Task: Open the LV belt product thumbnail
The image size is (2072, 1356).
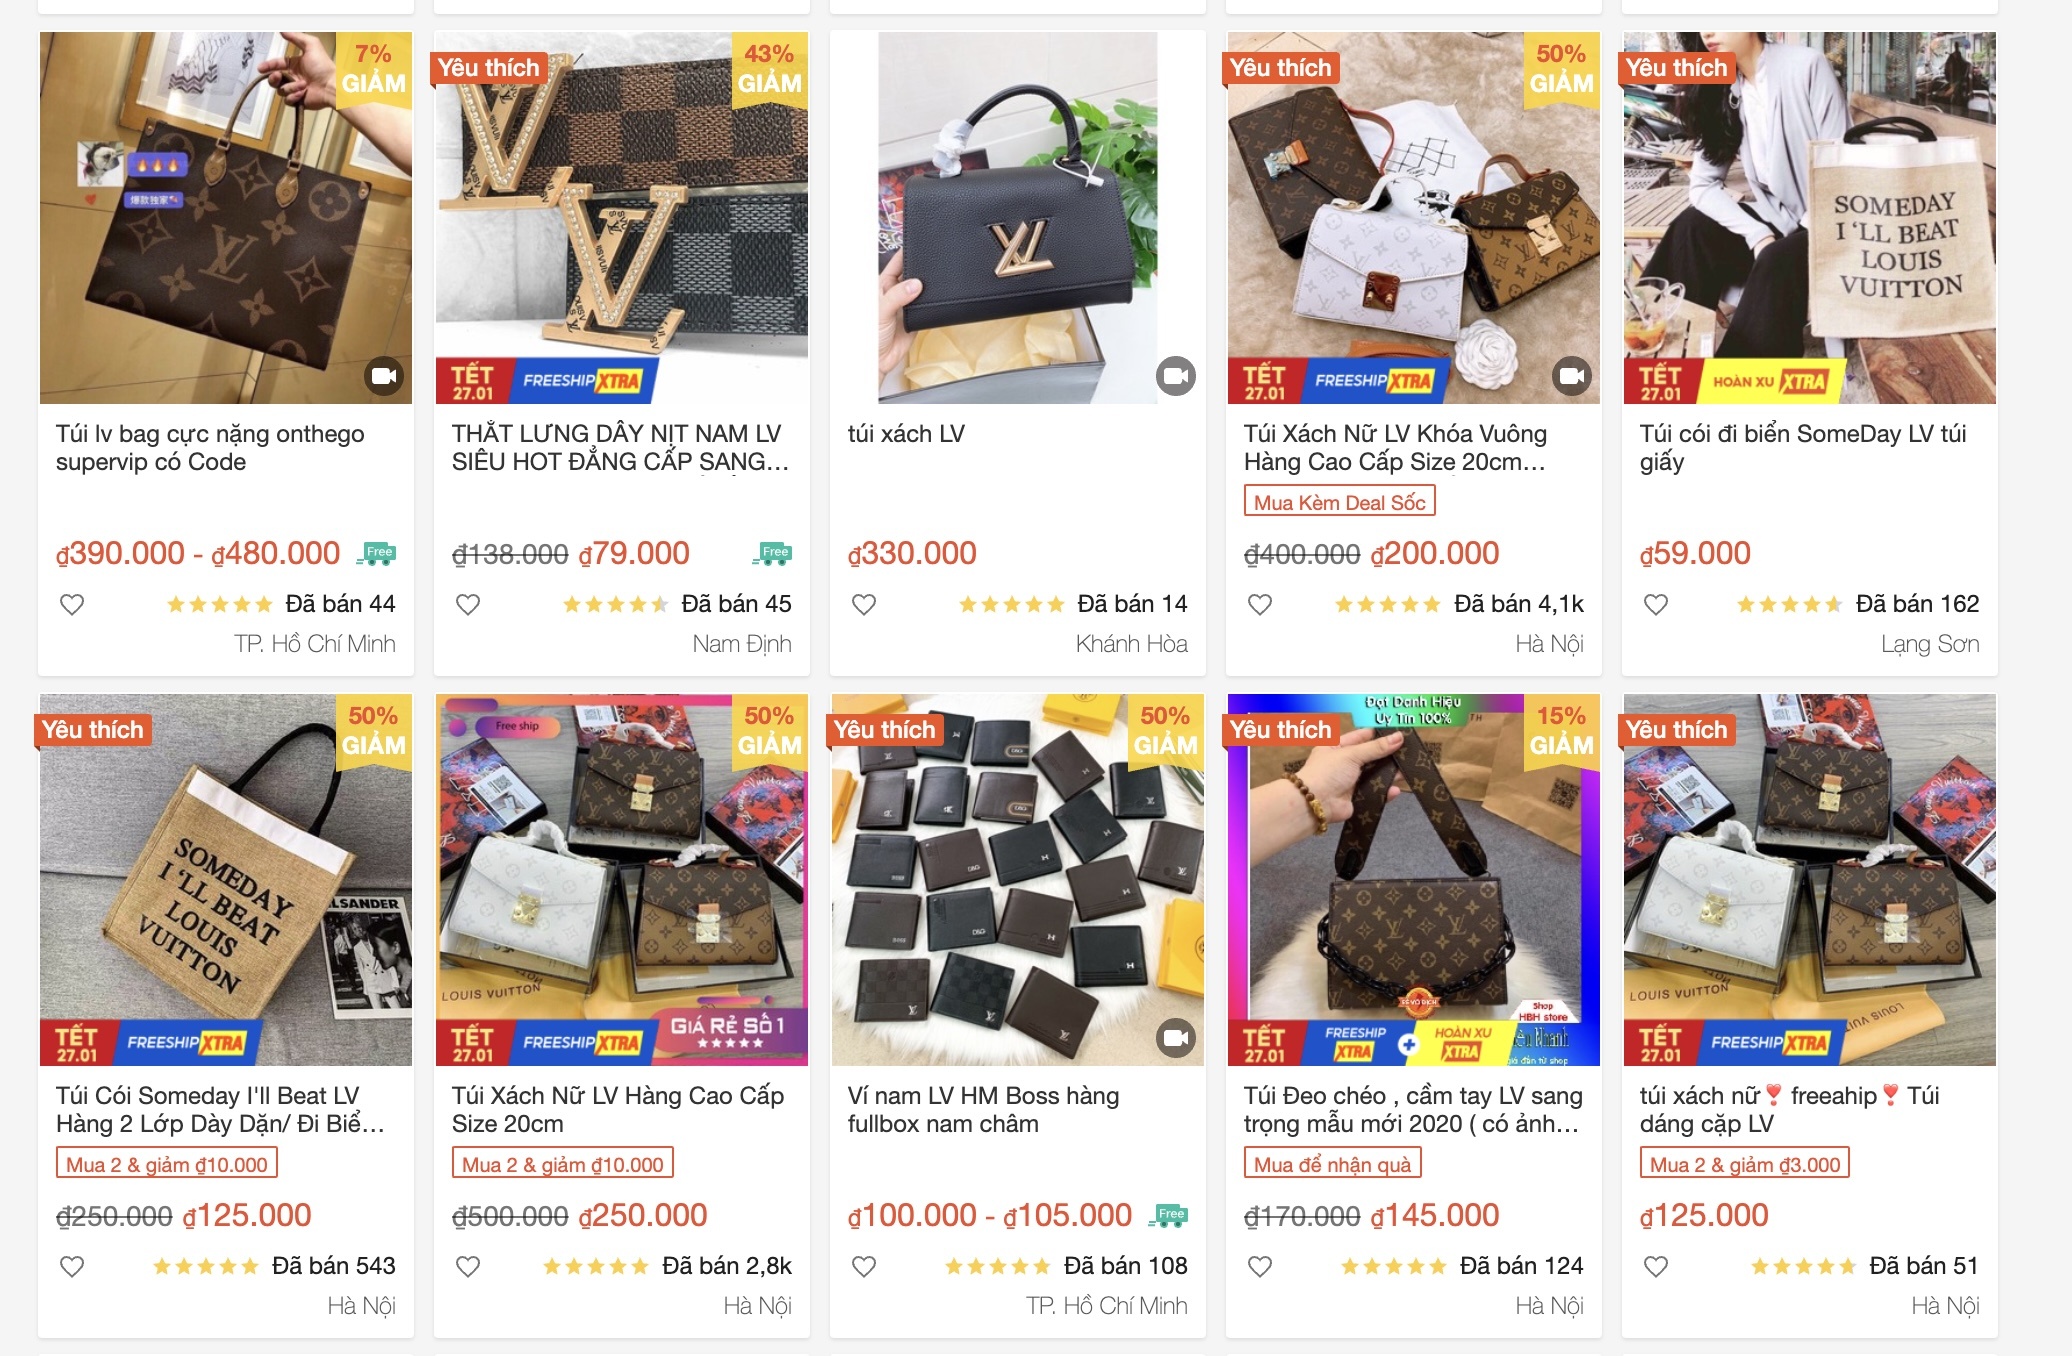Action: click(x=622, y=218)
